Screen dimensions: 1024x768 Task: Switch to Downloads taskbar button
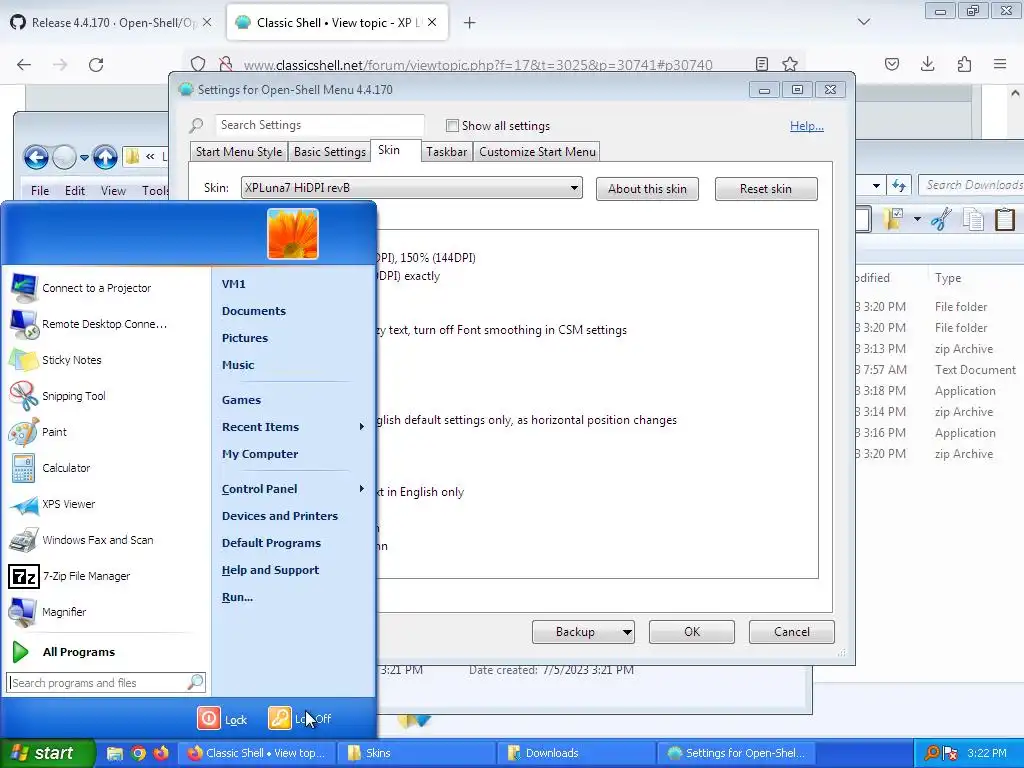(x=576, y=753)
